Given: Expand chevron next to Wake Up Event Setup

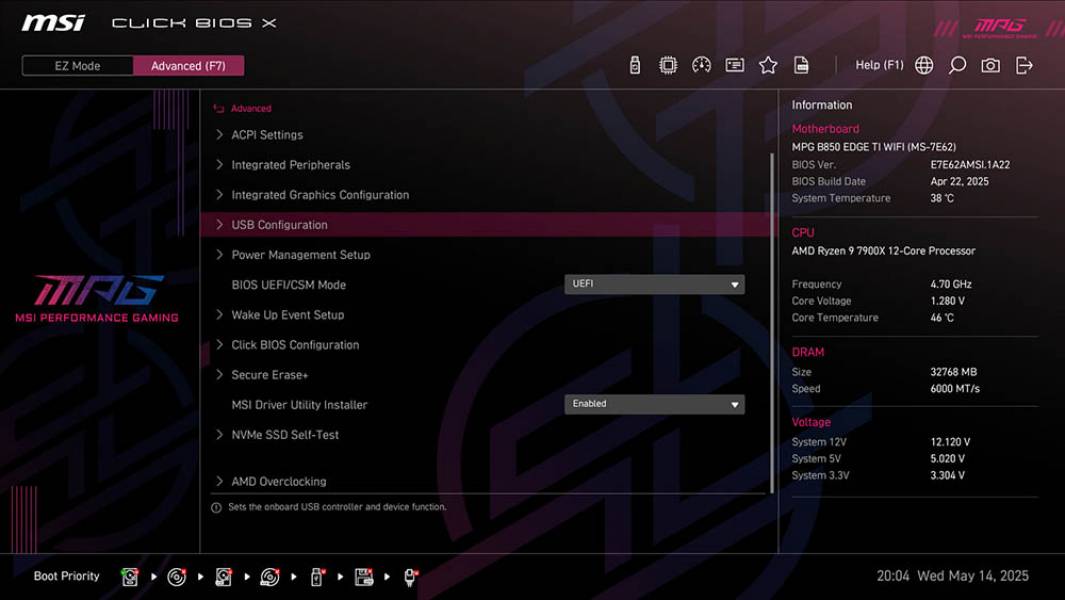Looking at the screenshot, I should [219, 315].
